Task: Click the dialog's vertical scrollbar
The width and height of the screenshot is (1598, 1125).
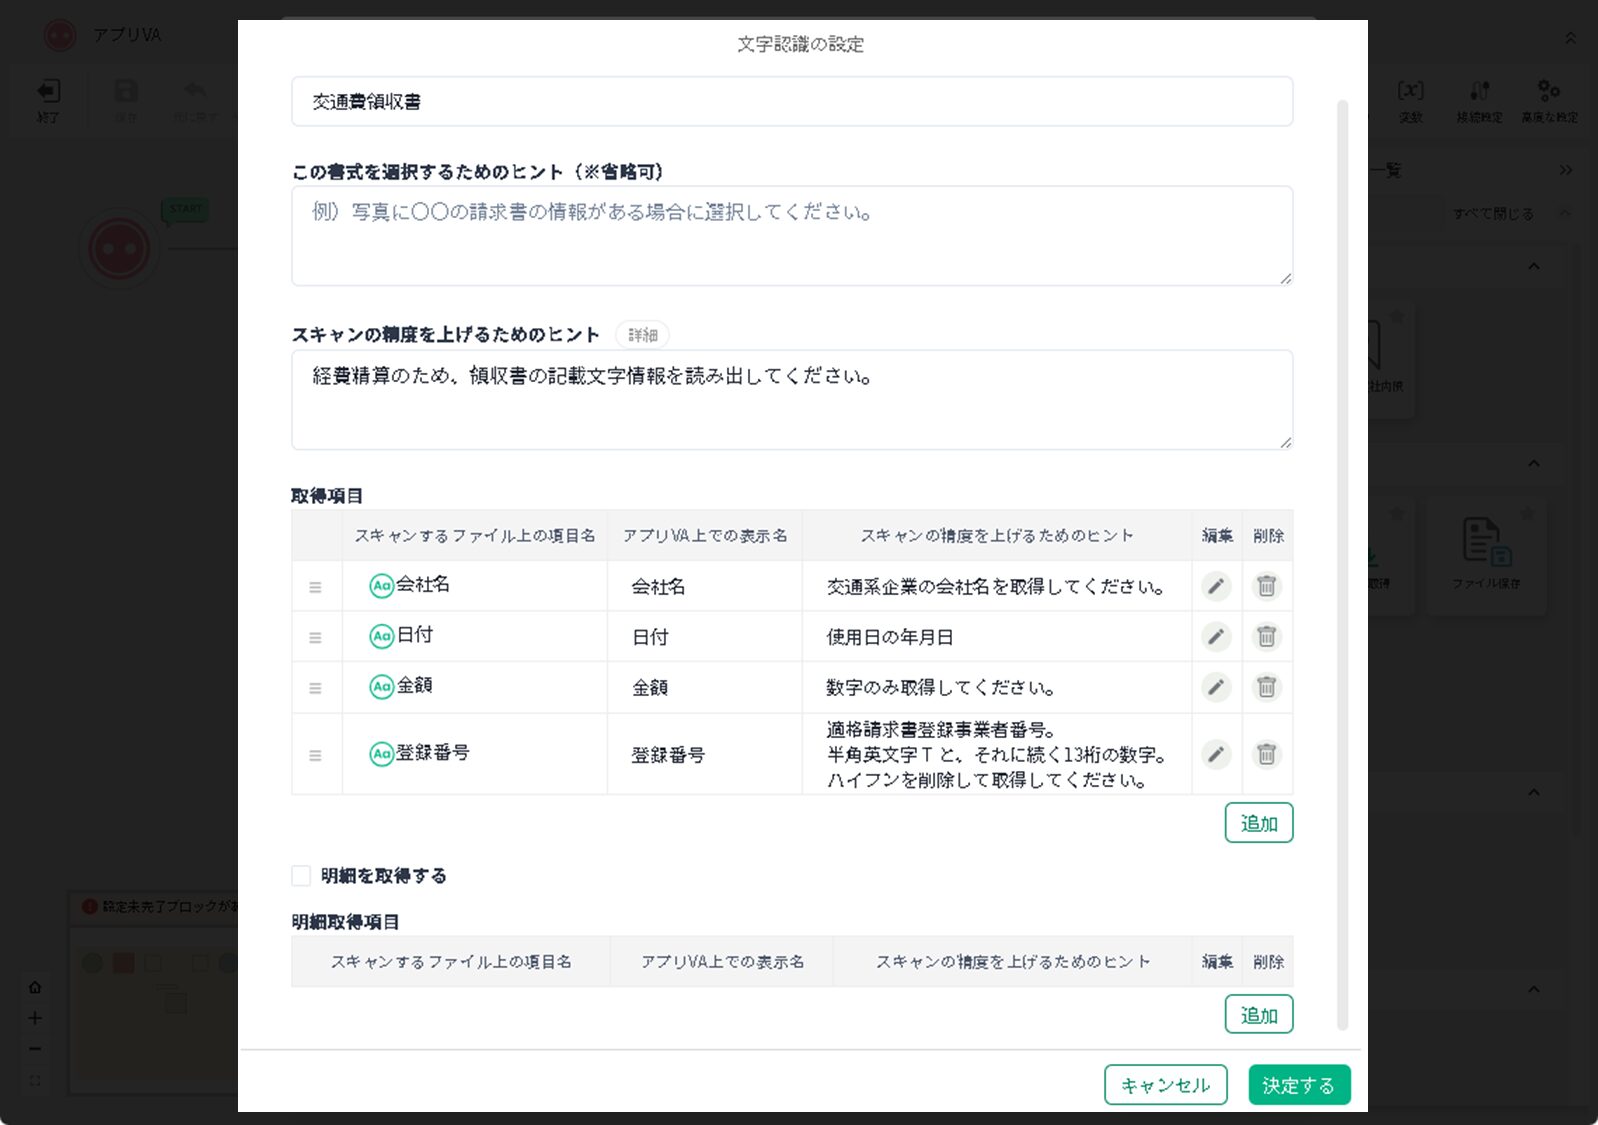Action: click(x=1342, y=560)
